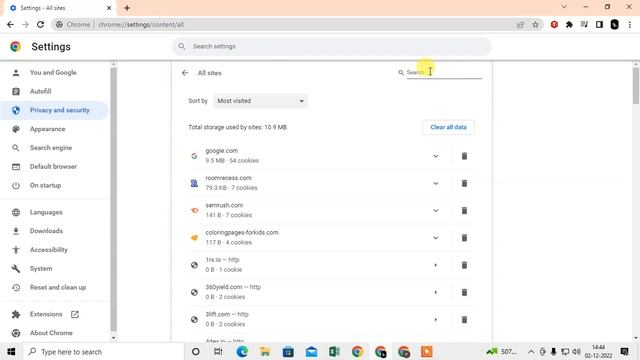Click Type here to search box
Screen dimensions: 640x360
pyautogui.click(x=103, y=351)
